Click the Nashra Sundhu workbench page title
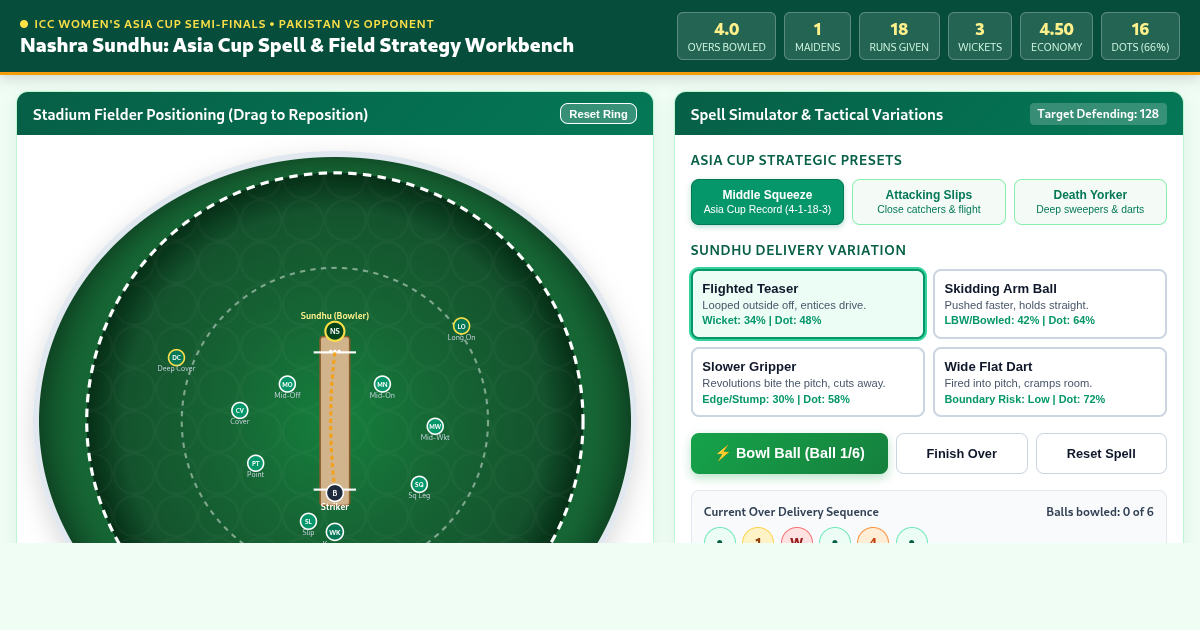Viewport: 1200px width, 630px height. click(x=297, y=45)
